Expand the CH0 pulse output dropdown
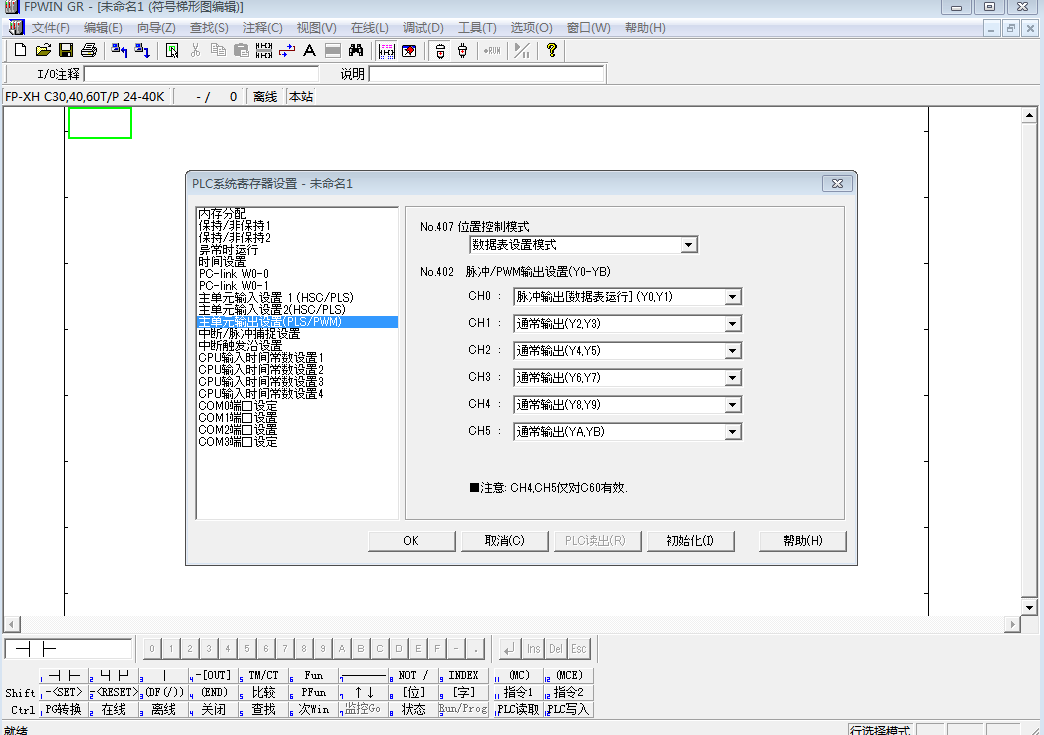Image resolution: width=1044 pixels, height=735 pixels. (732, 297)
